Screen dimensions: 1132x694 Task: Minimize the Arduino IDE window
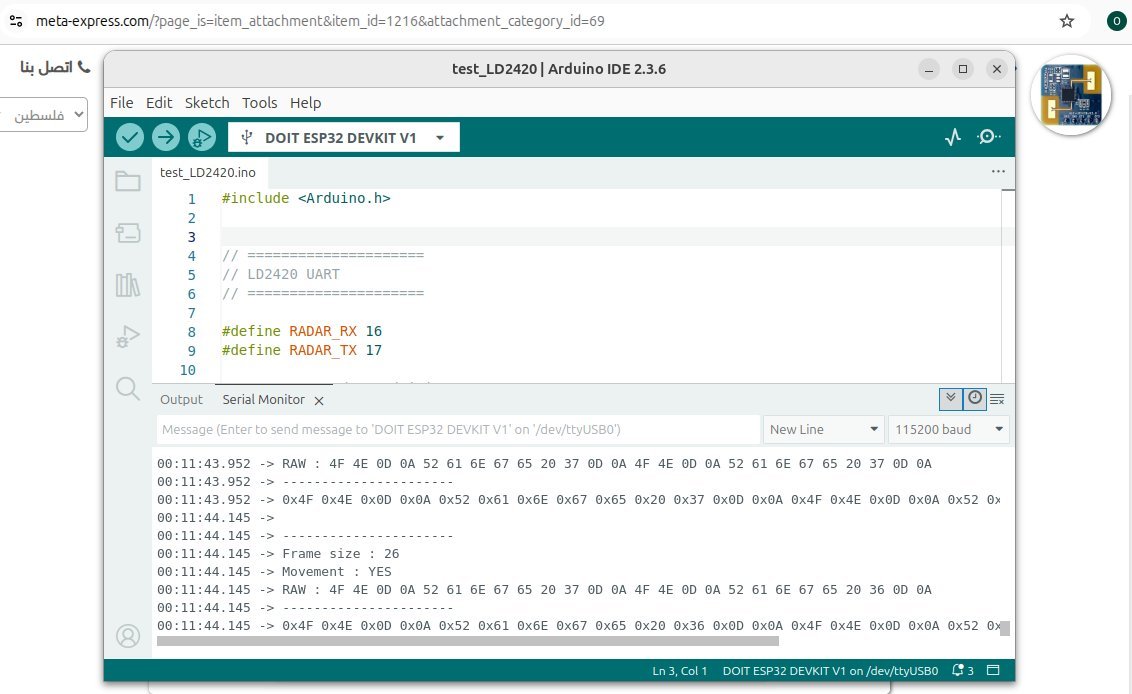(929, 69)
